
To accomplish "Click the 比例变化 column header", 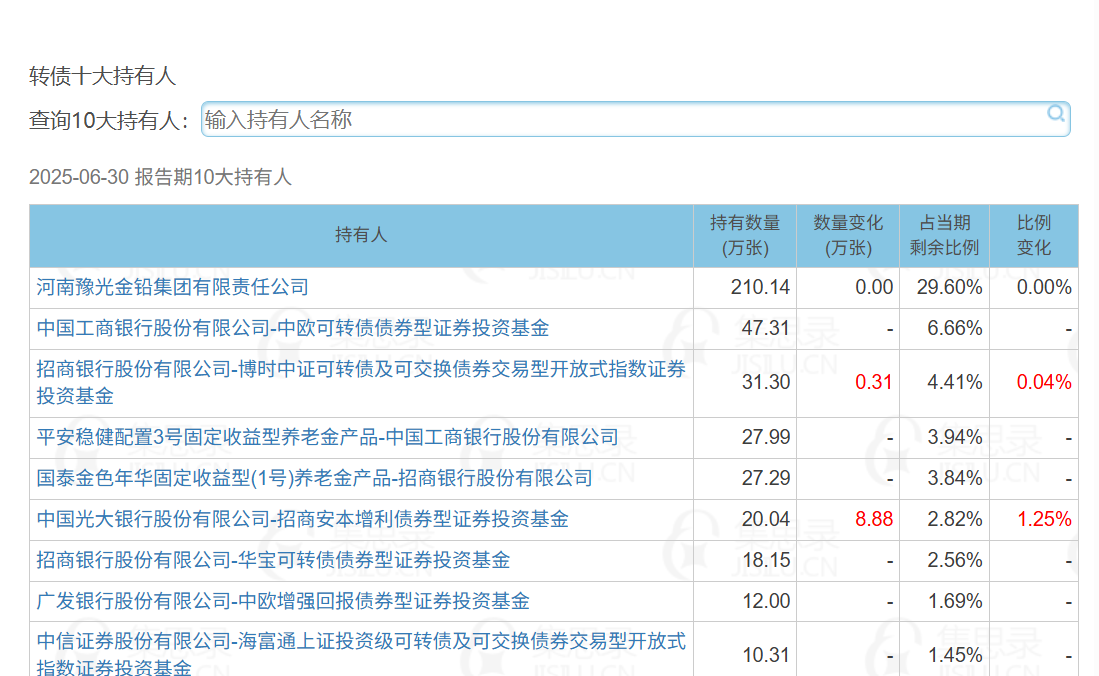I will tap(1034, 236).
